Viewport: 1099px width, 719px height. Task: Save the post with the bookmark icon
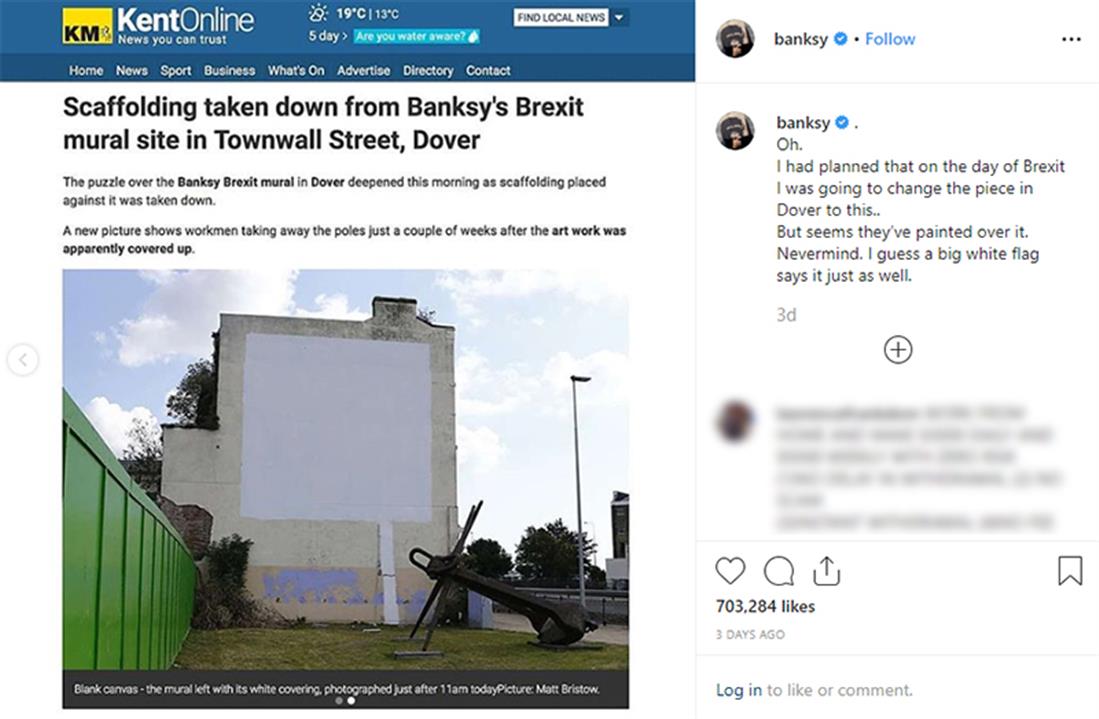pos(1070,570)
